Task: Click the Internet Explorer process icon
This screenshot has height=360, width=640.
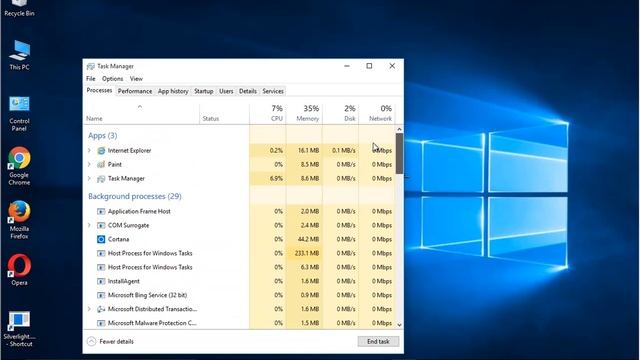Action: (x=101, y=151)
